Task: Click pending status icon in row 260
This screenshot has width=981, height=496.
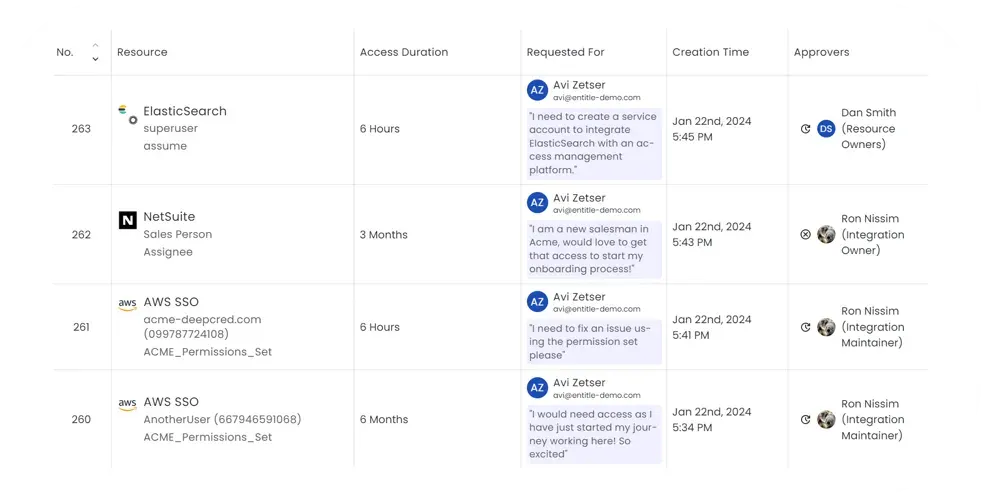Action: pos(806,420)
